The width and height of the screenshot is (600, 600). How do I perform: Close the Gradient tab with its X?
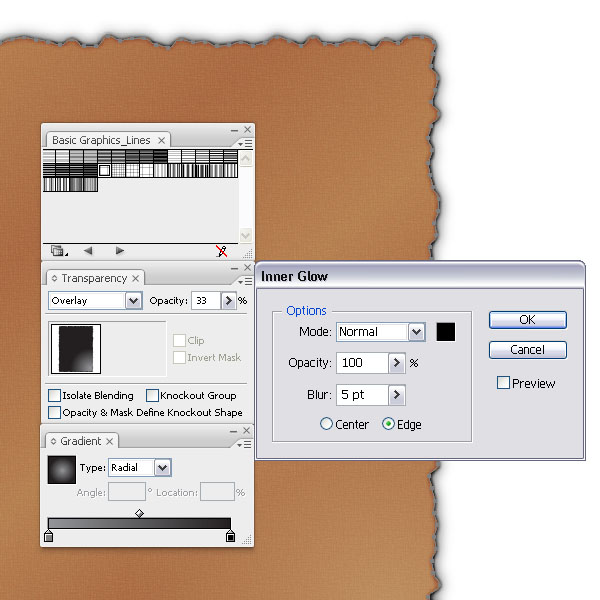(x=109, y=442)
